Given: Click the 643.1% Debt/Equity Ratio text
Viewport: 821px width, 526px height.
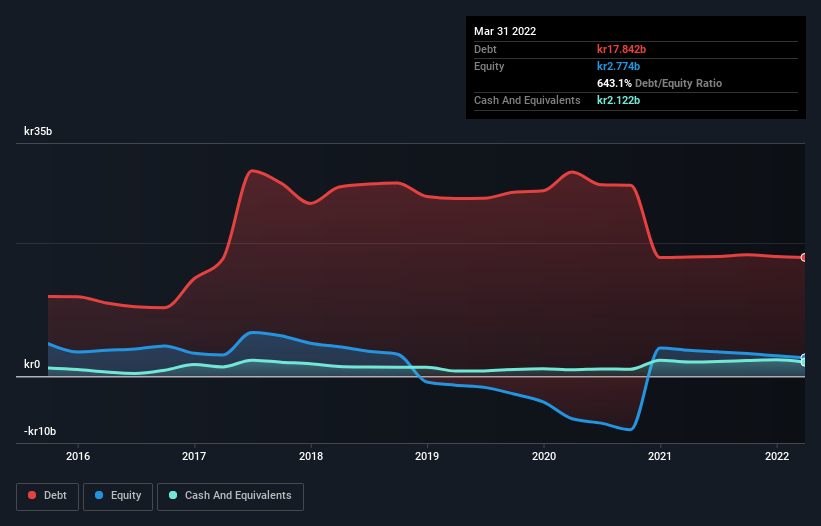Looking at the screenshot, I should tap(659, 83).
